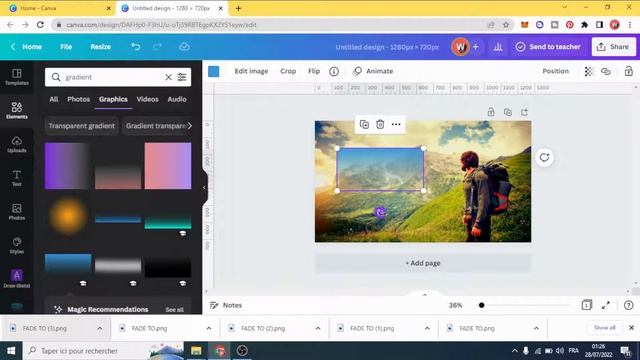Viewport: 640px width, 360px height.
Task: Open the Resize menu
Action: click(100, 47)
